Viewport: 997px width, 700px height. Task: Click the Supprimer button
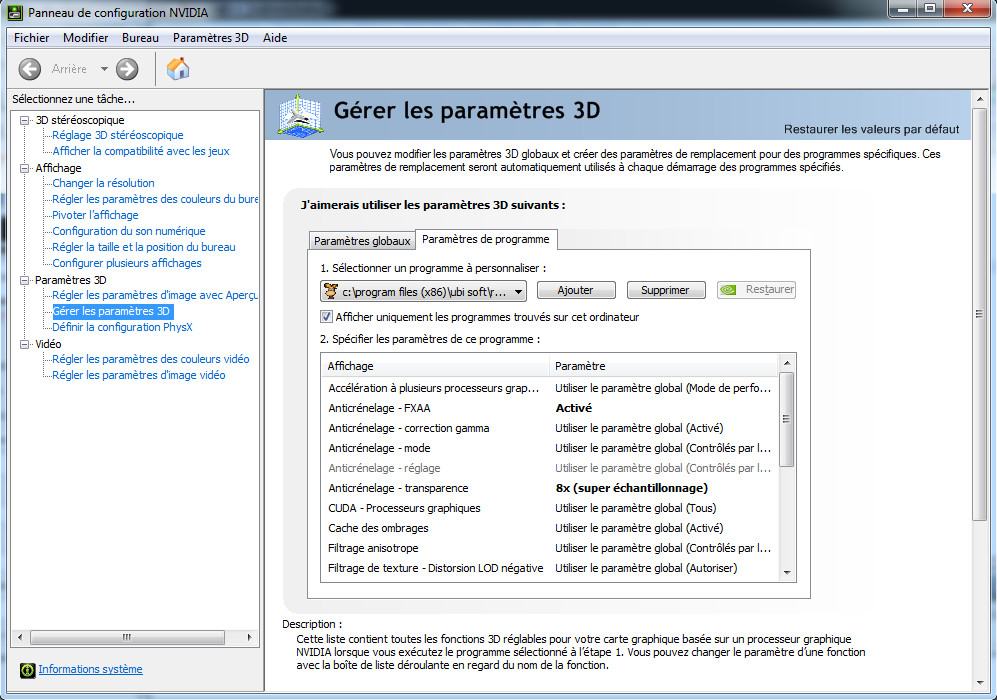tap(666, 290)
